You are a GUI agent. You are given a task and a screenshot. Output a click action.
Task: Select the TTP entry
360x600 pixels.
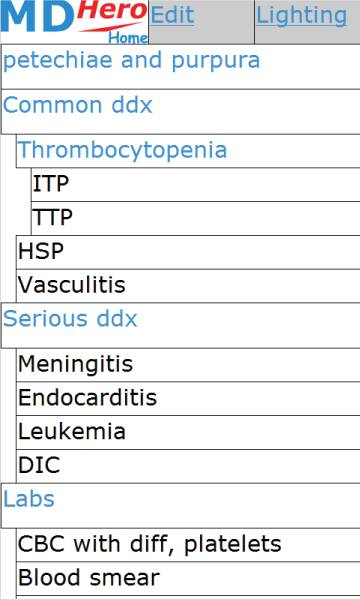tap(196, 218)
